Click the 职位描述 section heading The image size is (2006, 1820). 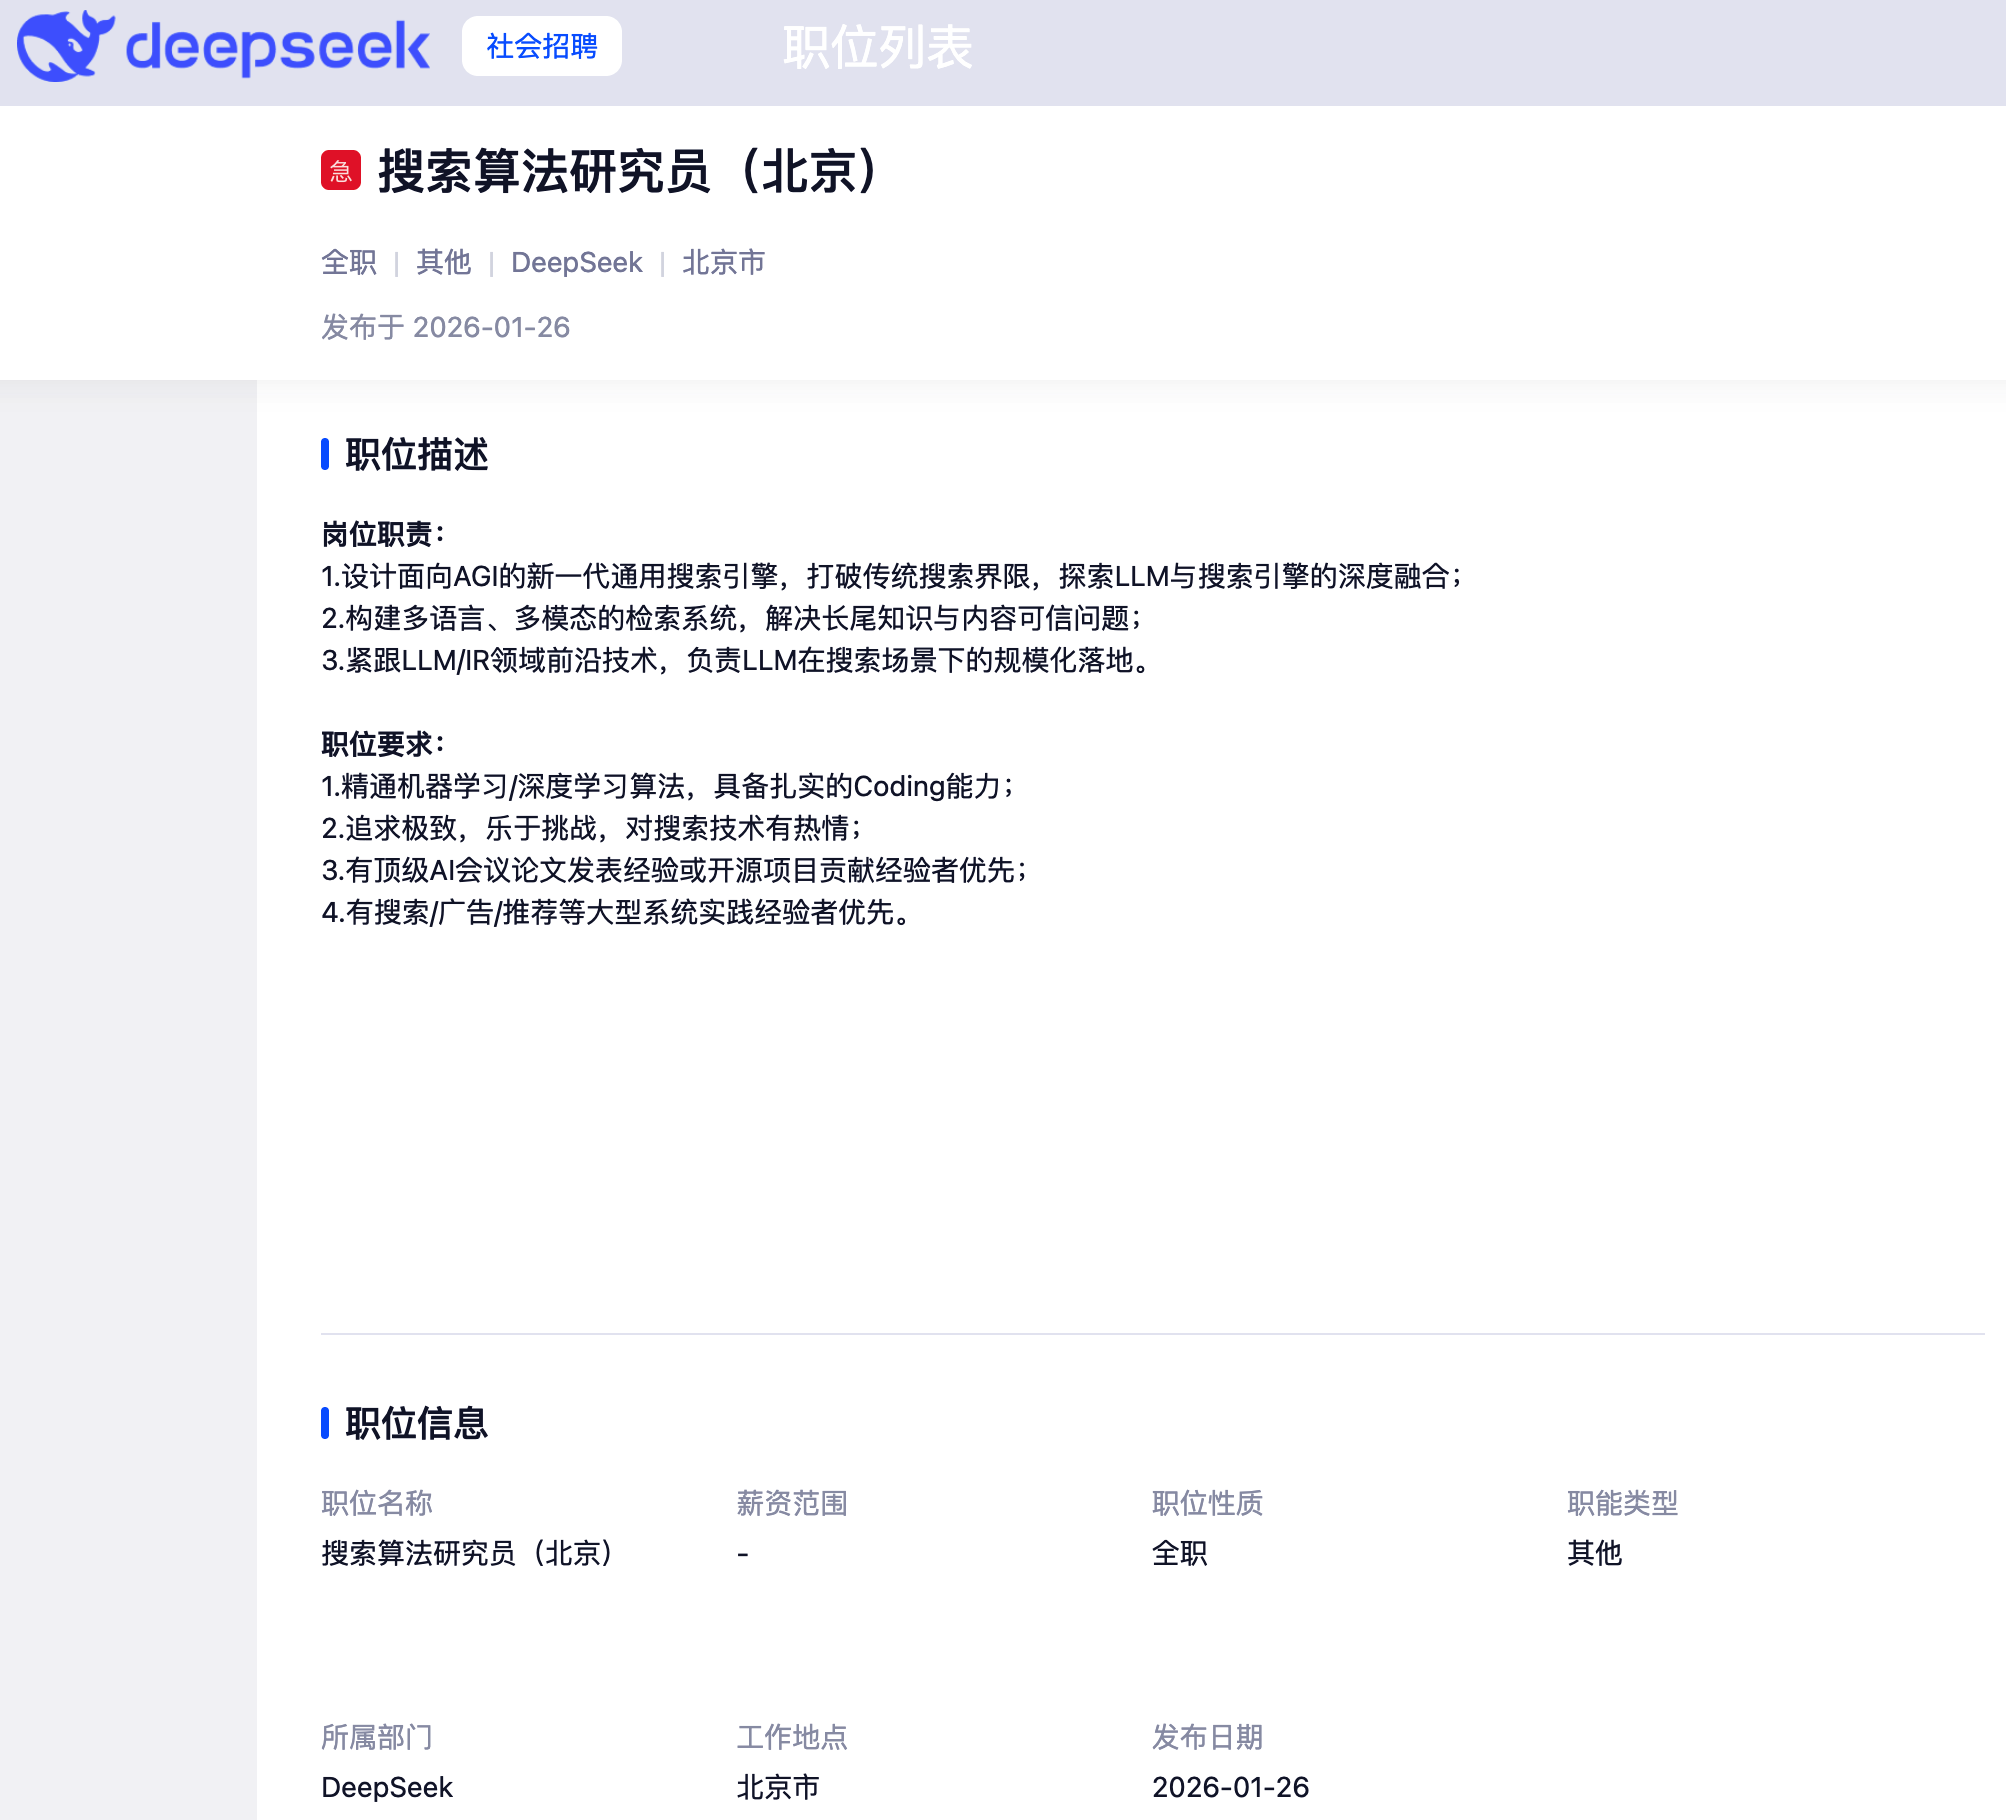point(416,454)
